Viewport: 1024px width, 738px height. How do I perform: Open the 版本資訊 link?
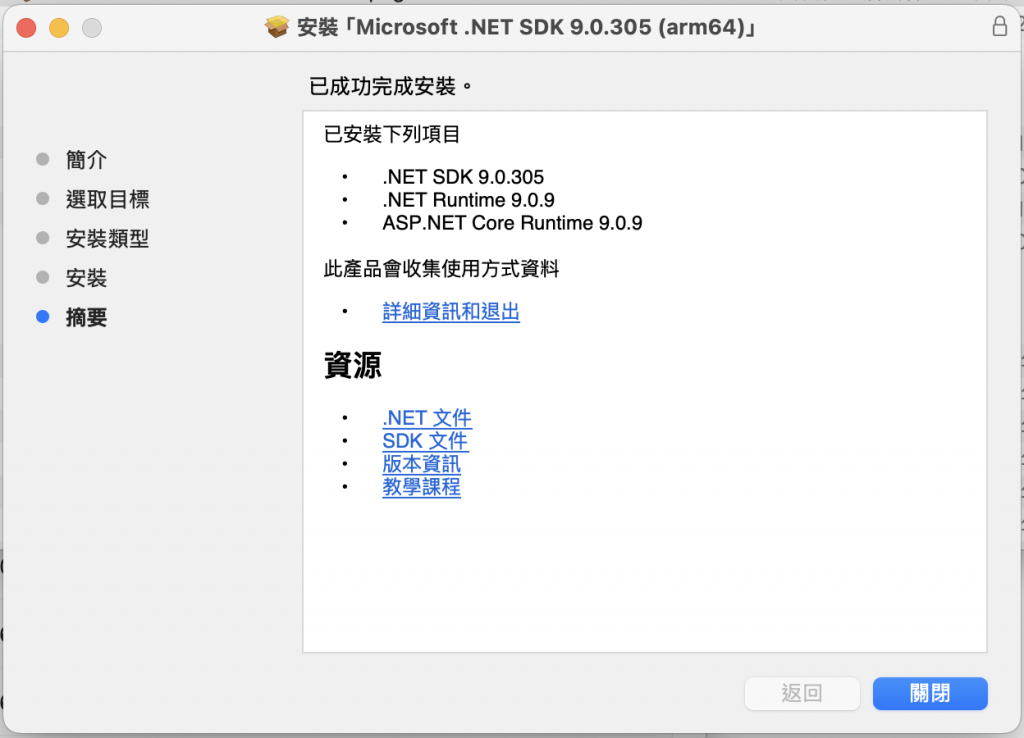(x=421, y=464)
